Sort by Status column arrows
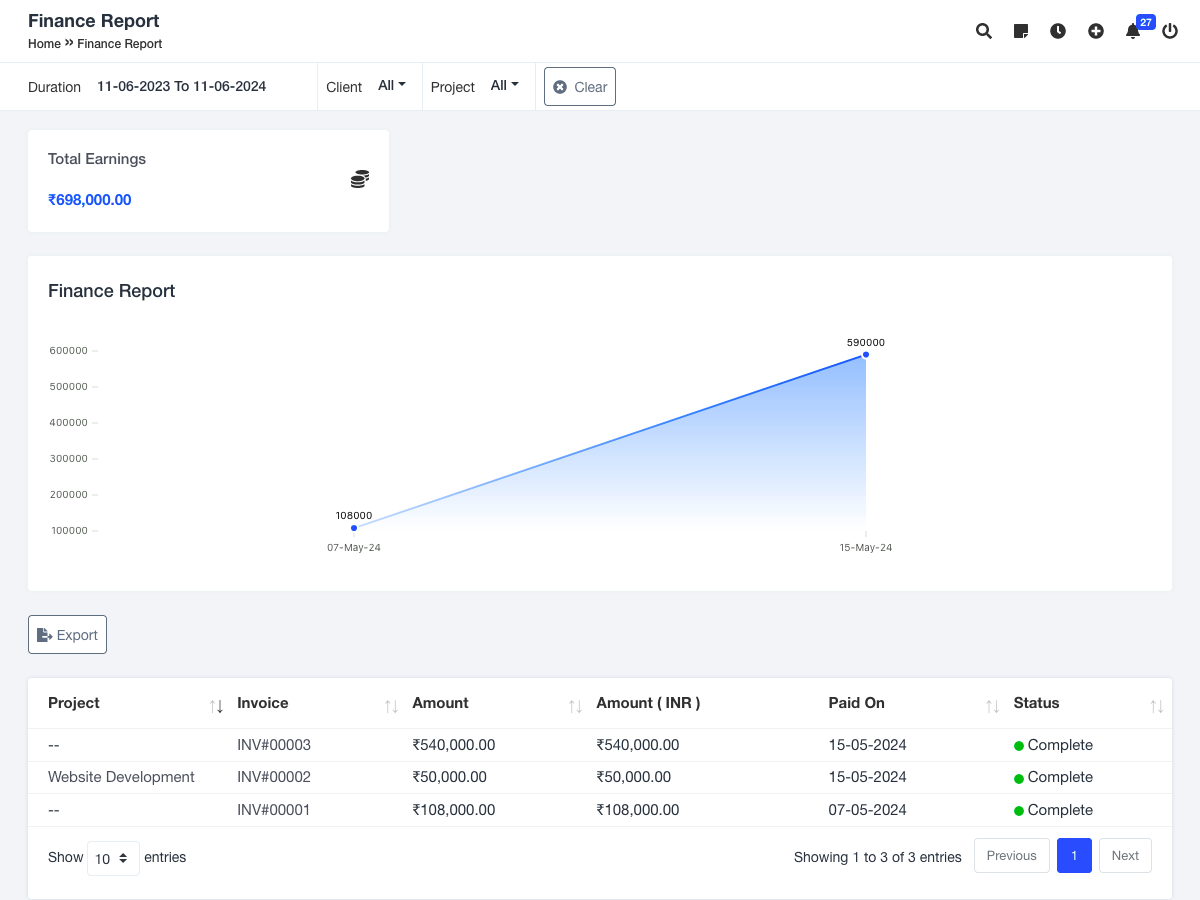 [1156, 706]
